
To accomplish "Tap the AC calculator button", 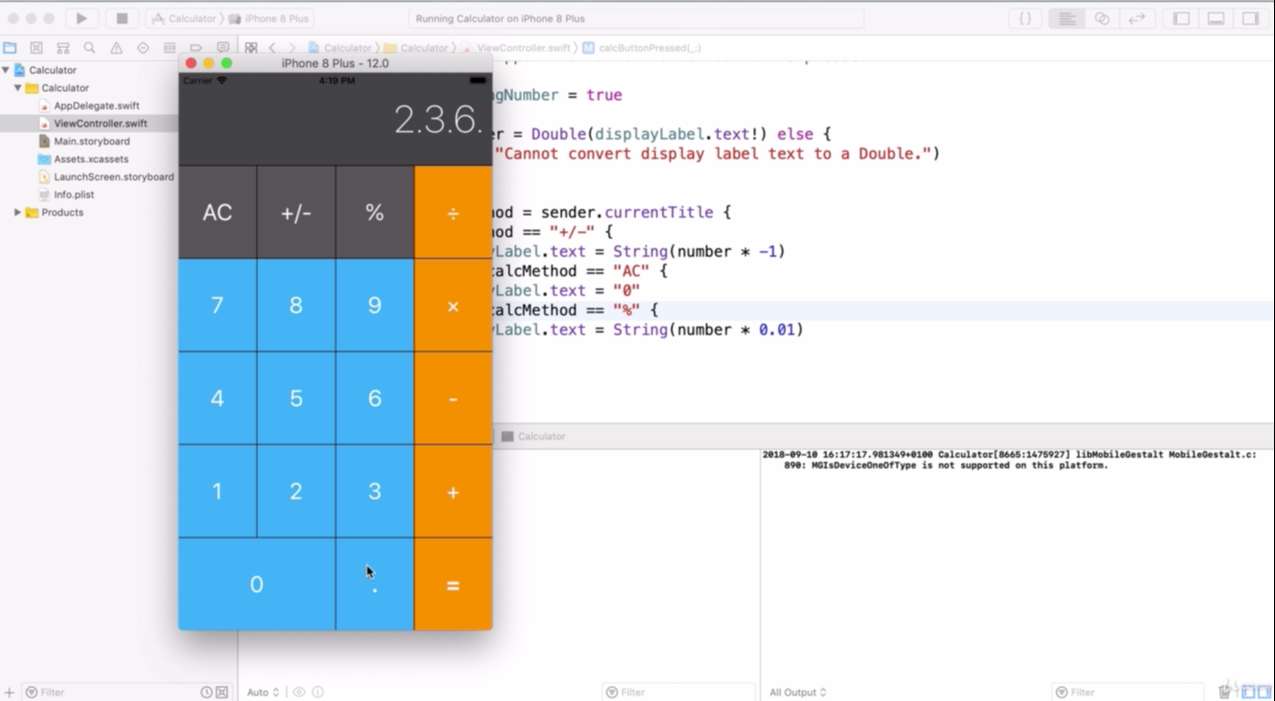I will [217, 212].
